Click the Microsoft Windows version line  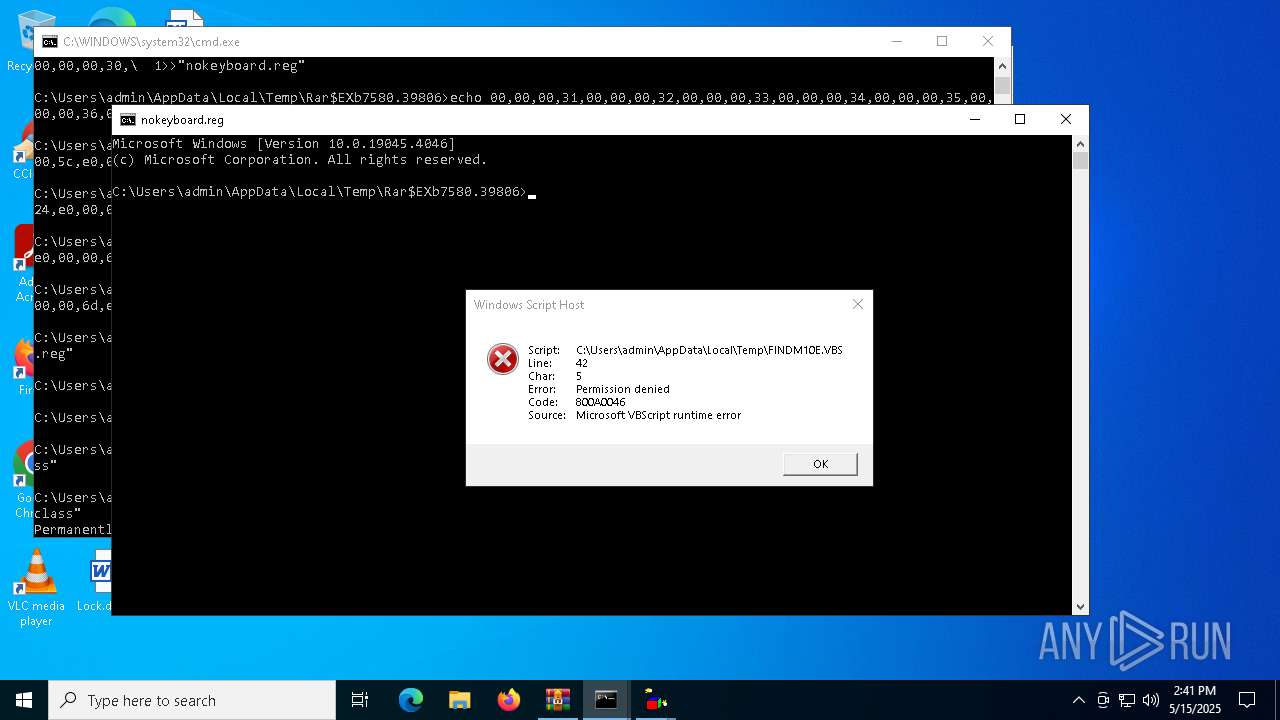[284, 144]
